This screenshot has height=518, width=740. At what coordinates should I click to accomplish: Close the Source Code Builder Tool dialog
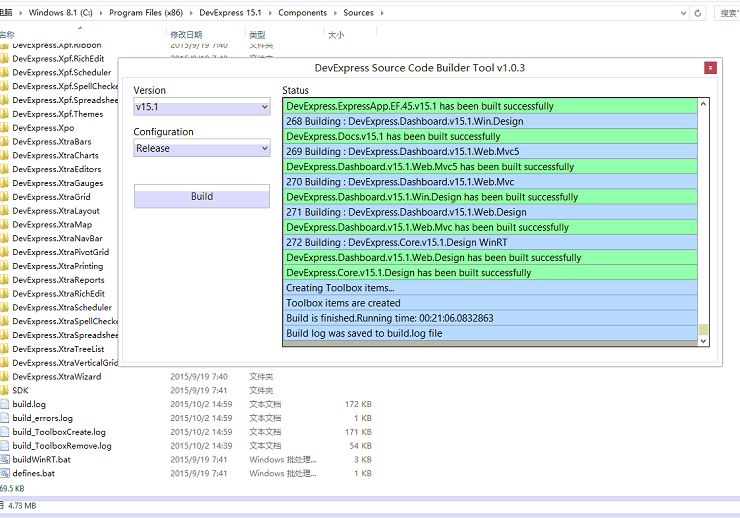(710, 68)
